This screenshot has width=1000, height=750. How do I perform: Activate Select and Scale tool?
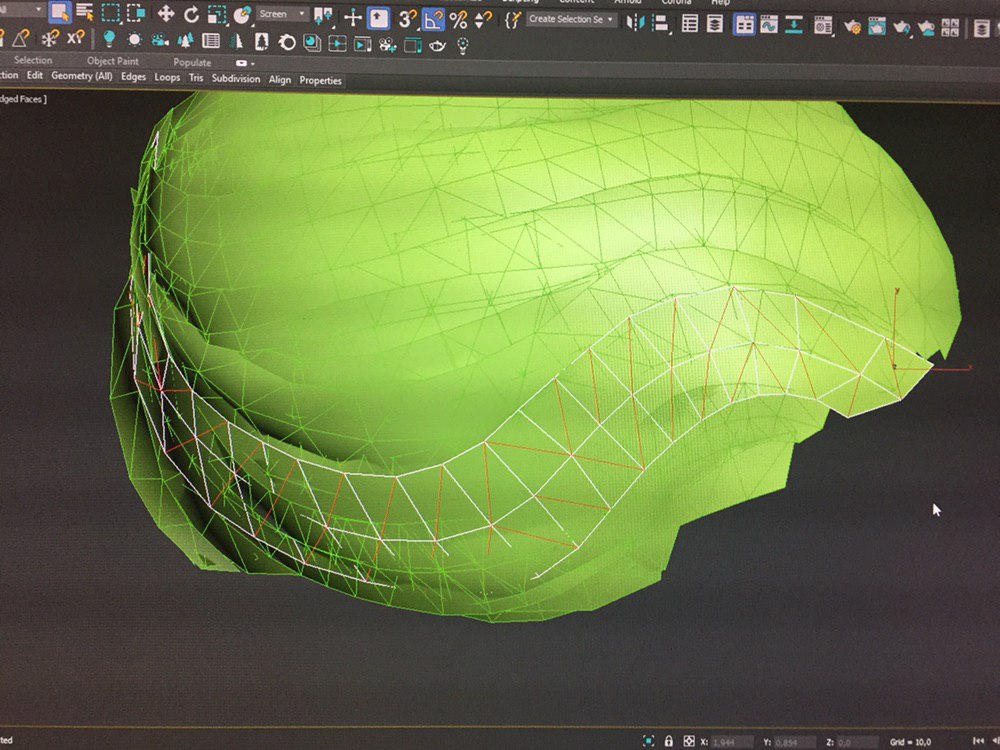(217, 14)
